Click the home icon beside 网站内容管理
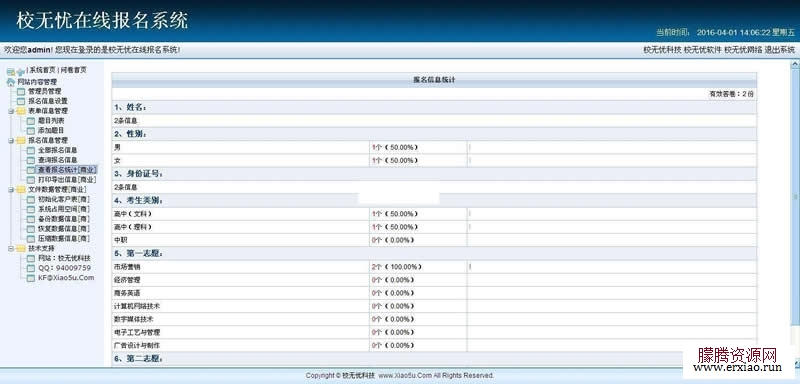This screenshot has height=384, width=800. pos(11,82)
